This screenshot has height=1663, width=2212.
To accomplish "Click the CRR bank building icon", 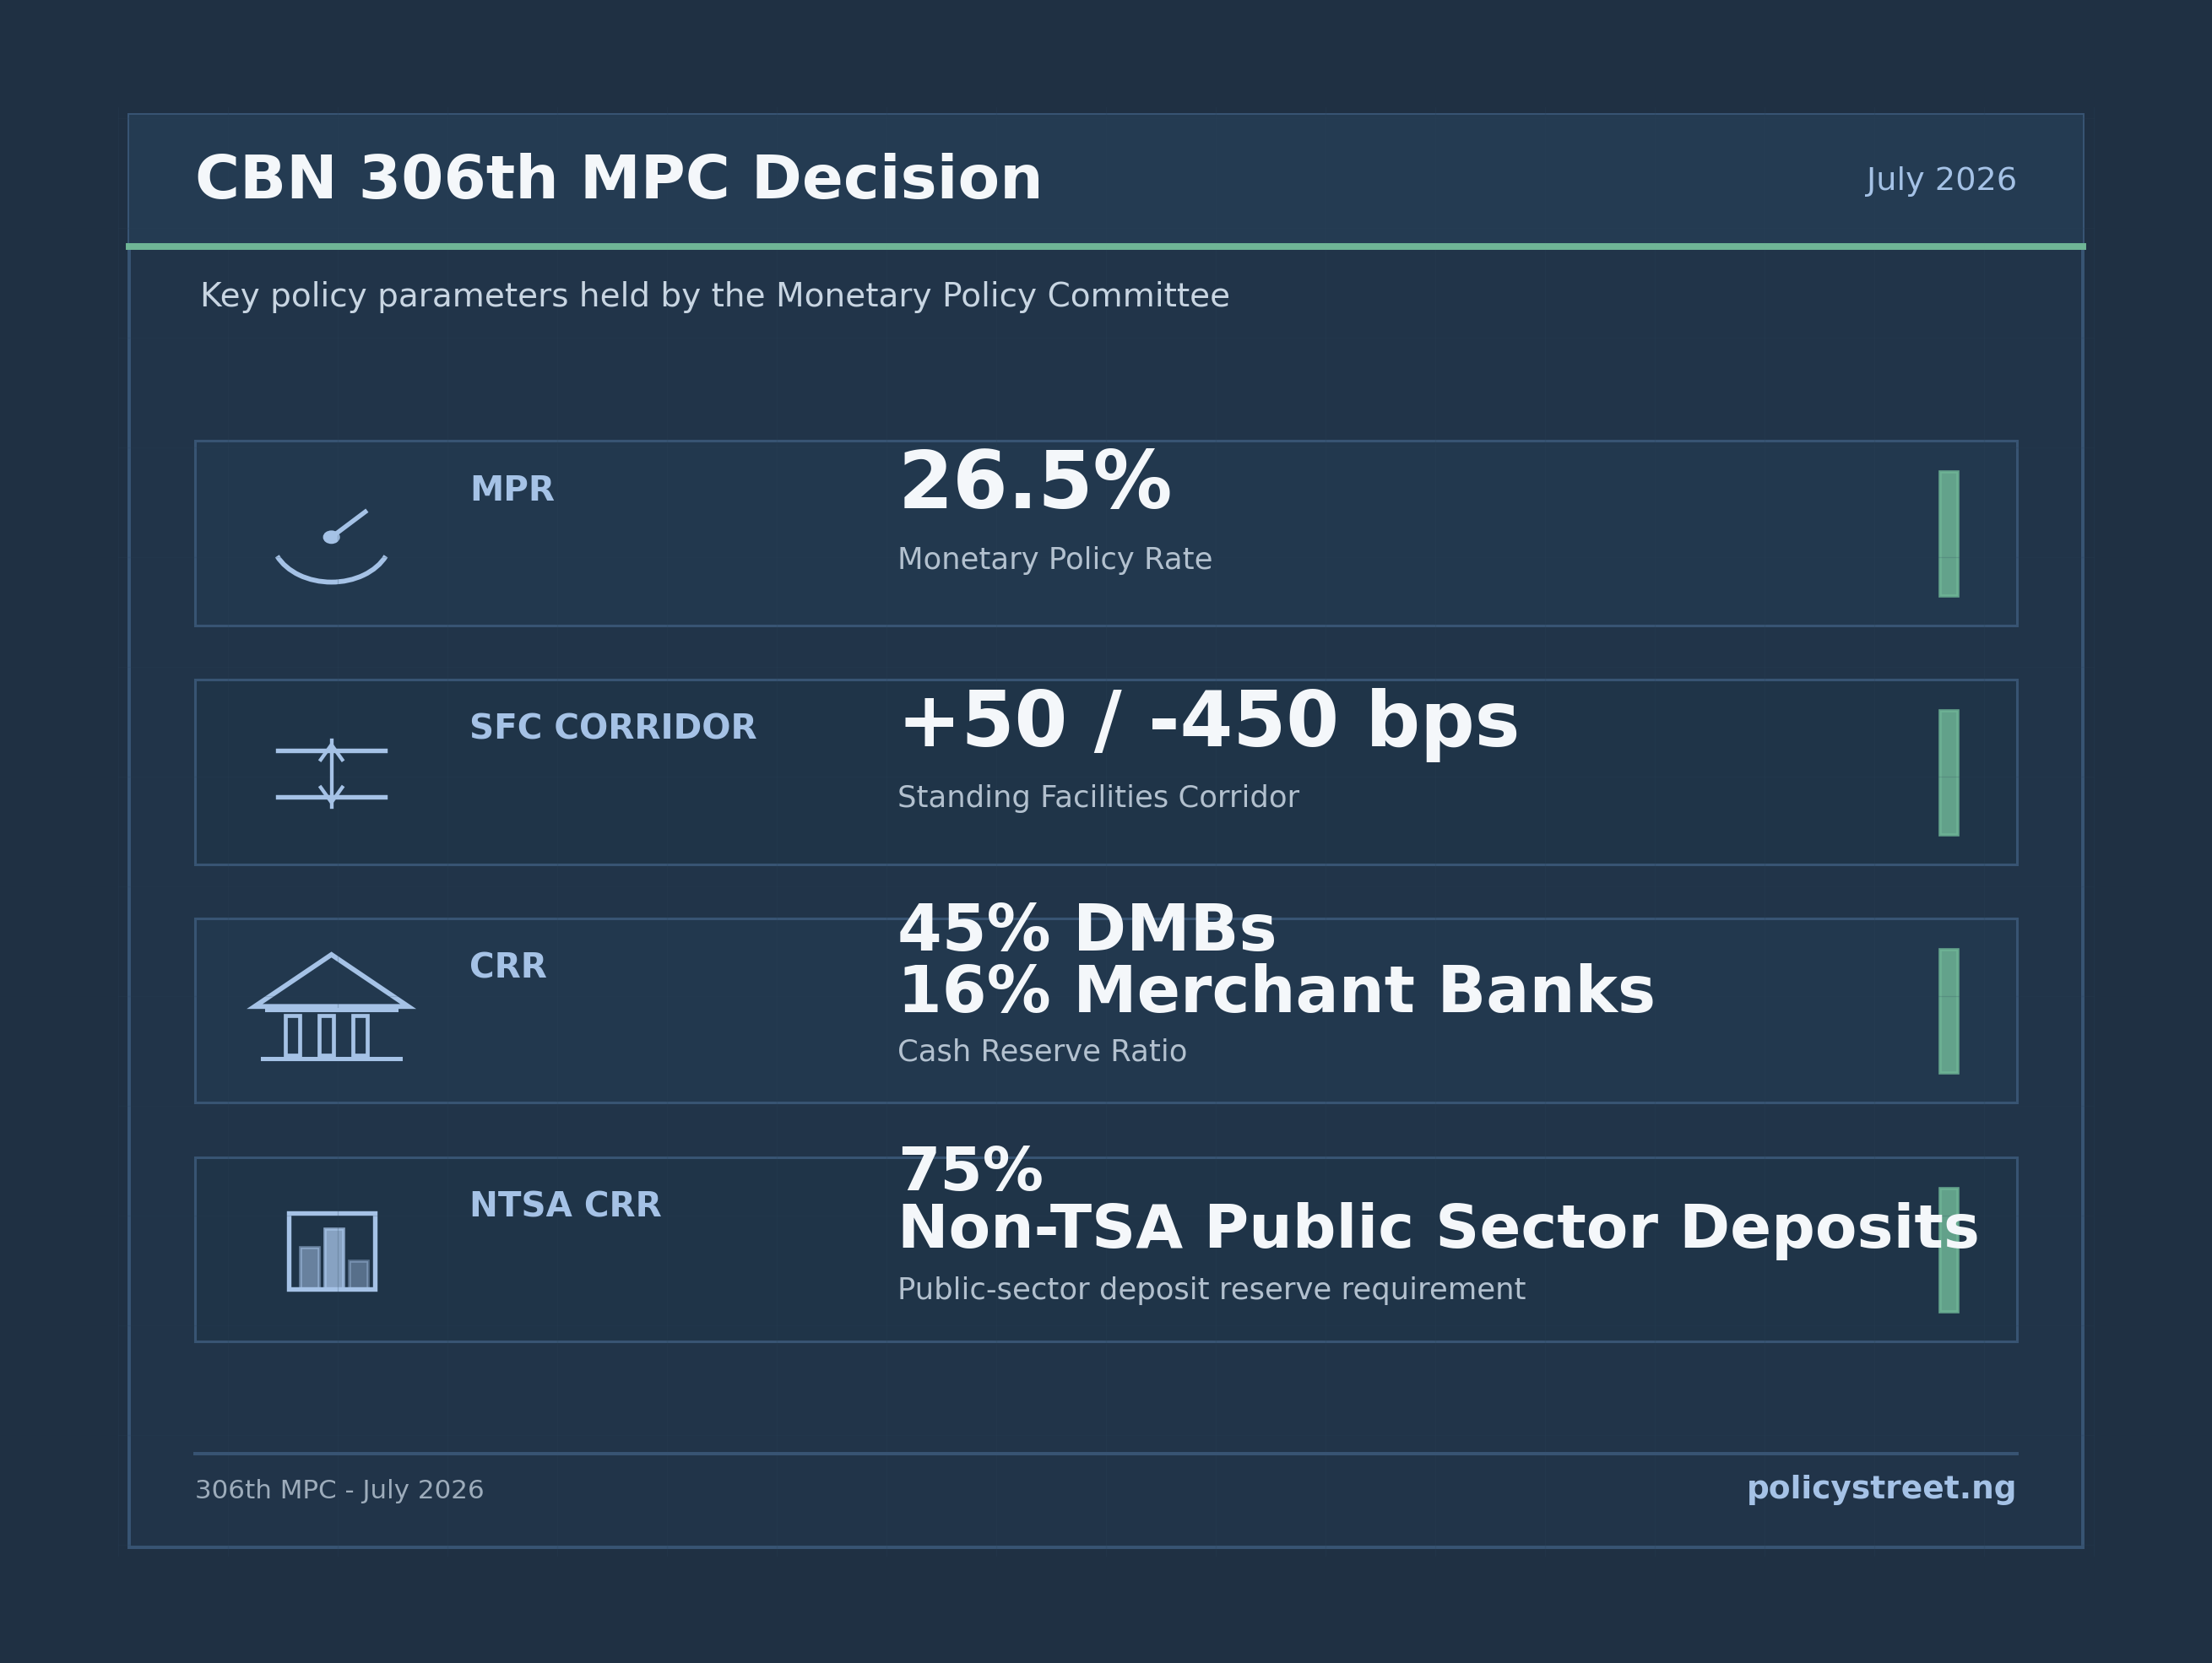I will (x=331, y=1006).
